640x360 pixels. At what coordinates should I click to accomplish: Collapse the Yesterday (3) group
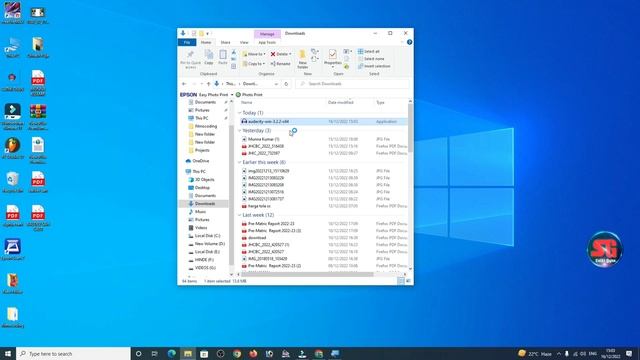pyautogui.click(x=240, y=131)
